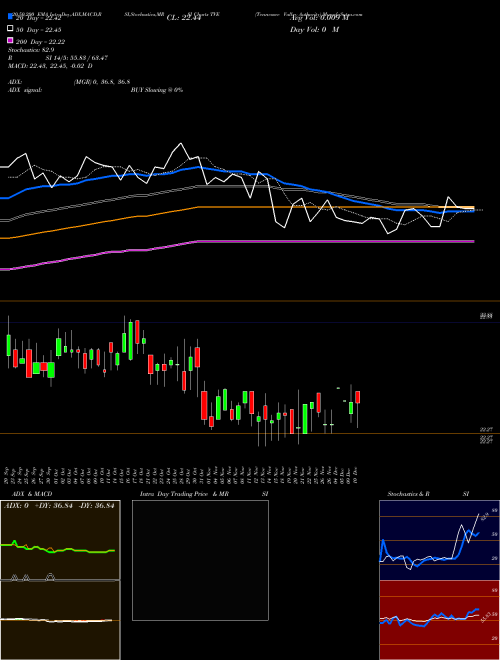Click inside the empty intraday chart box

(x=200, y=560)
